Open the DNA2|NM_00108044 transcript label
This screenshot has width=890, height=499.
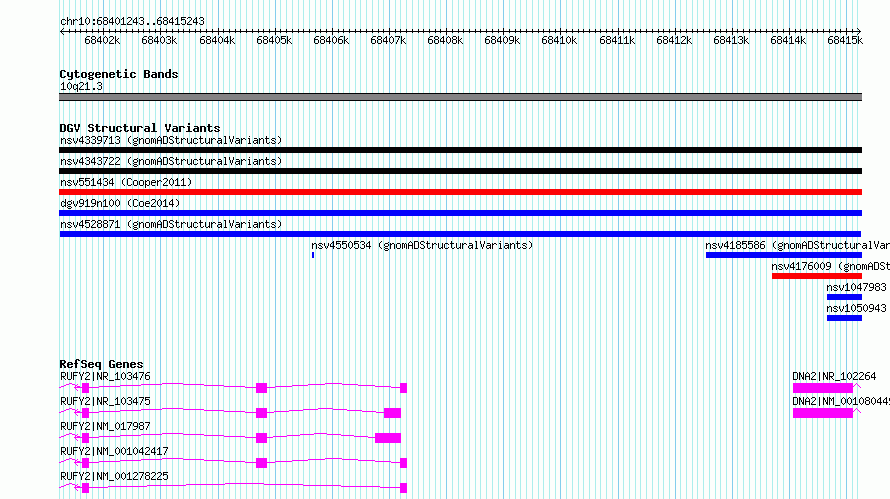(841, 401)
